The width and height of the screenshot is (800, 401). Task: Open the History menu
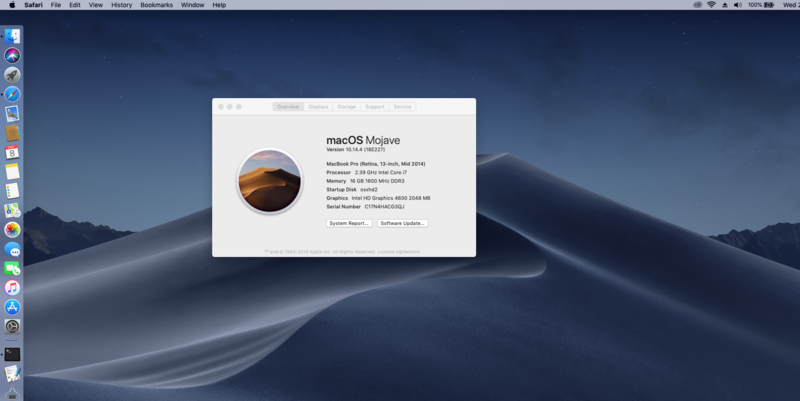121,5
